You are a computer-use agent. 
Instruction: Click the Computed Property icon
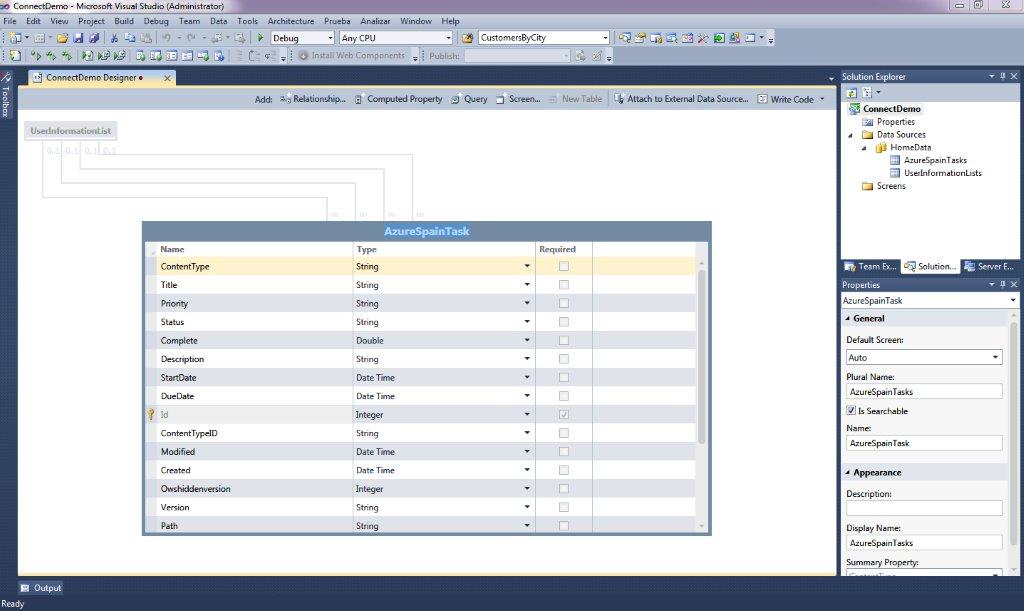point(359,99)
